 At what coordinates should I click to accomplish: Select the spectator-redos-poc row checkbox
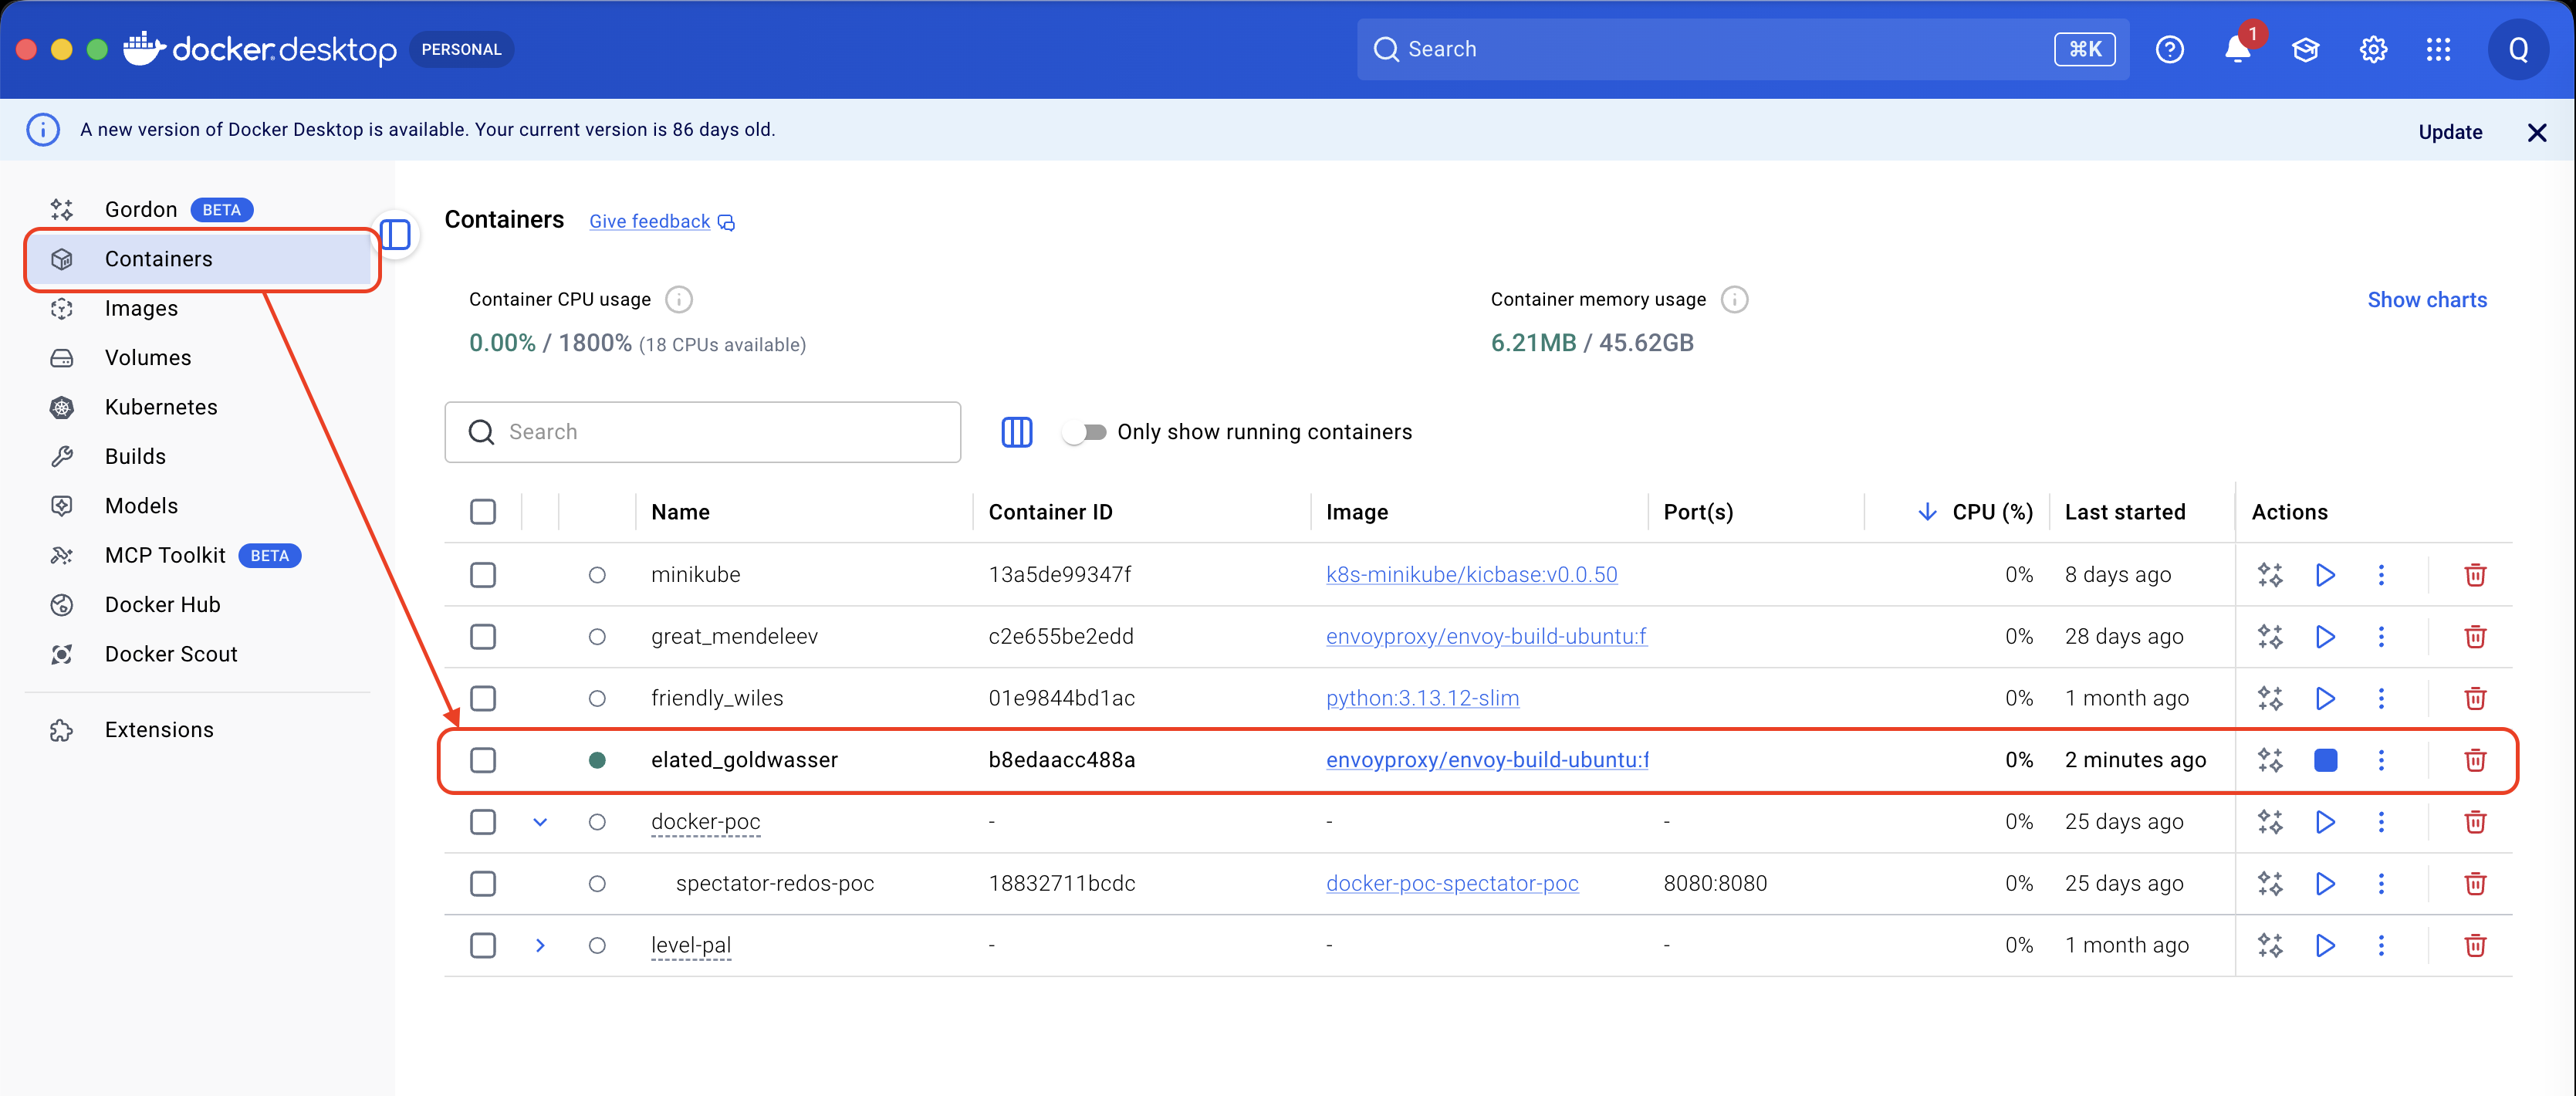pos(483,884)
